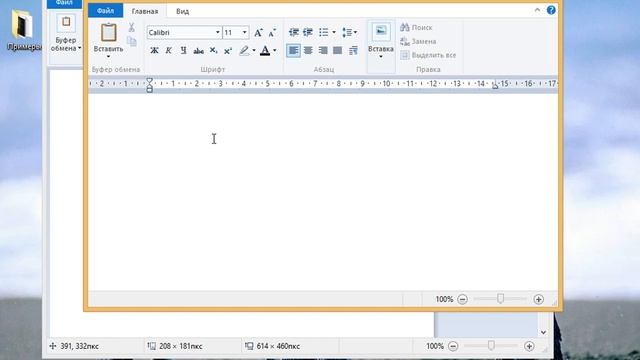This screenshot has height=360, width=640.
Task: Toggle italic formatting (К)
Action: 169,51
